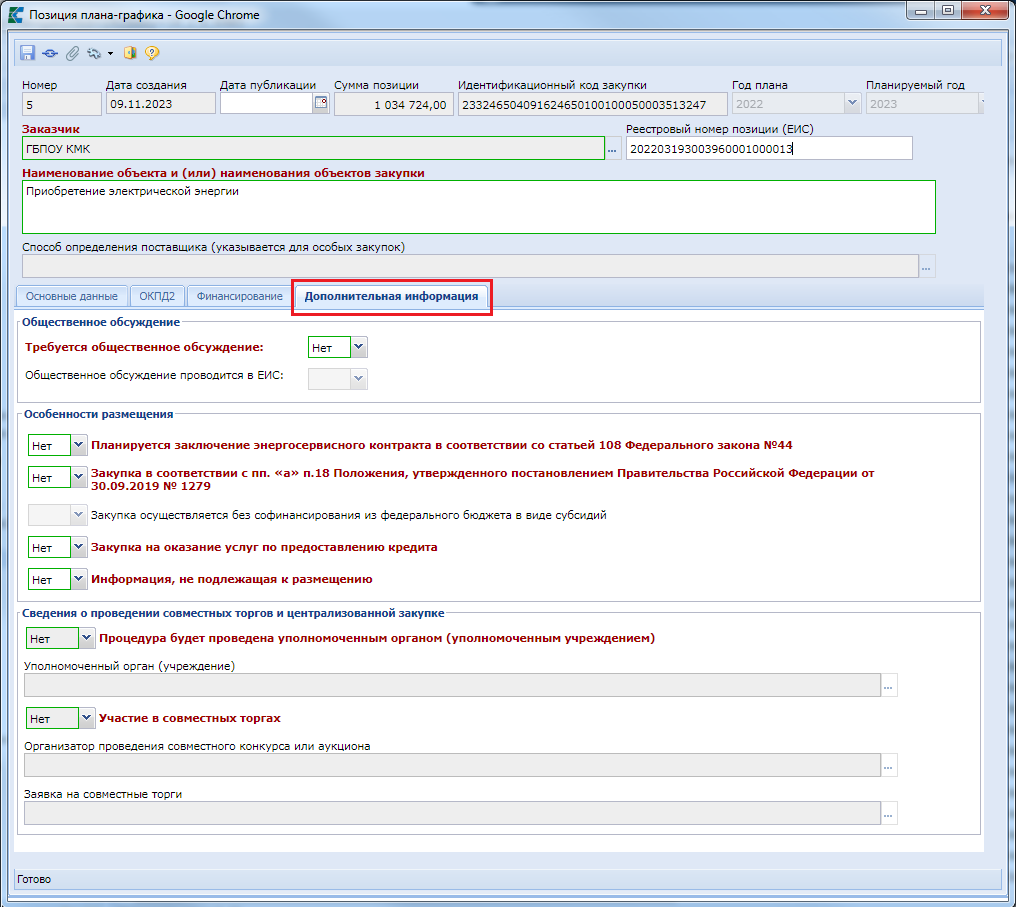Click the exit door toolbar icon
This screenshot has height=907, width=1016.
tap(130, 53)
